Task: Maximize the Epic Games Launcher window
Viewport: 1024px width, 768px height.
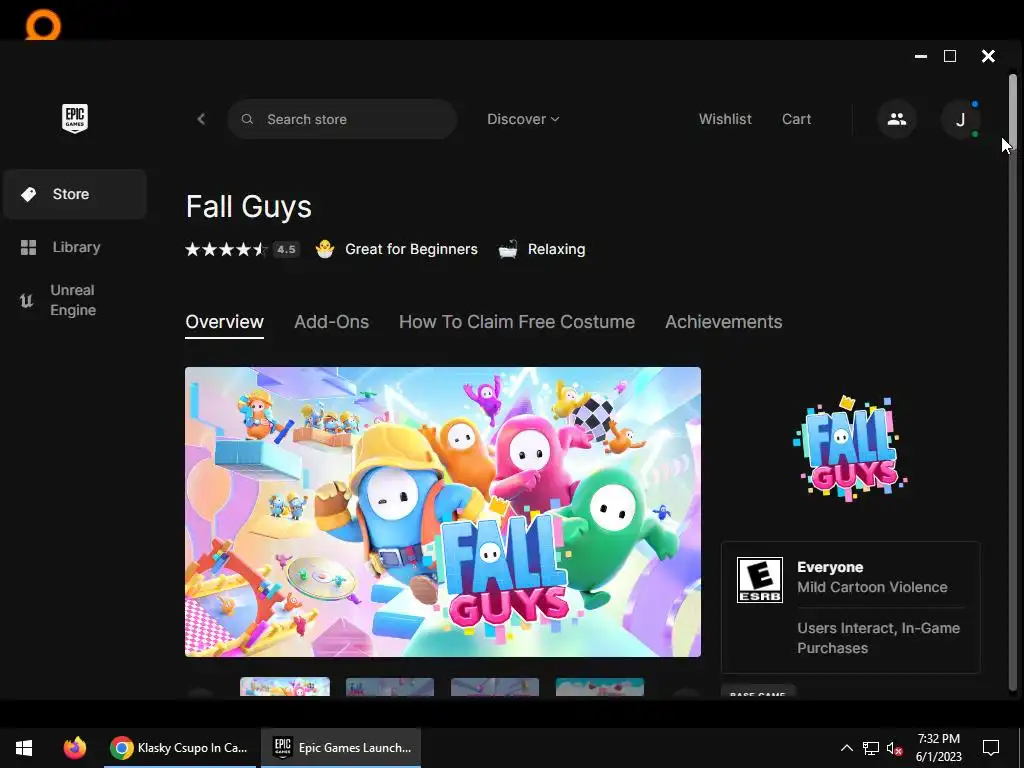Action: tap(950, 56)
